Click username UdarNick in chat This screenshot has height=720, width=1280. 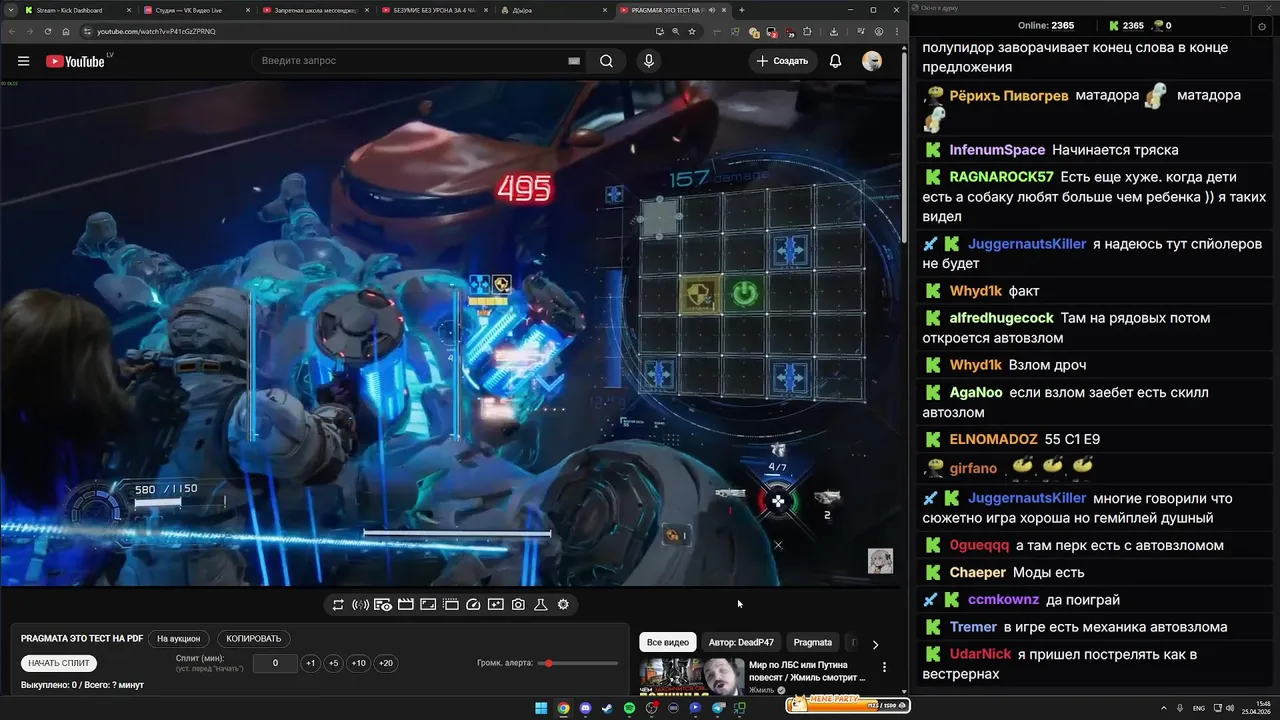[980, 654]
